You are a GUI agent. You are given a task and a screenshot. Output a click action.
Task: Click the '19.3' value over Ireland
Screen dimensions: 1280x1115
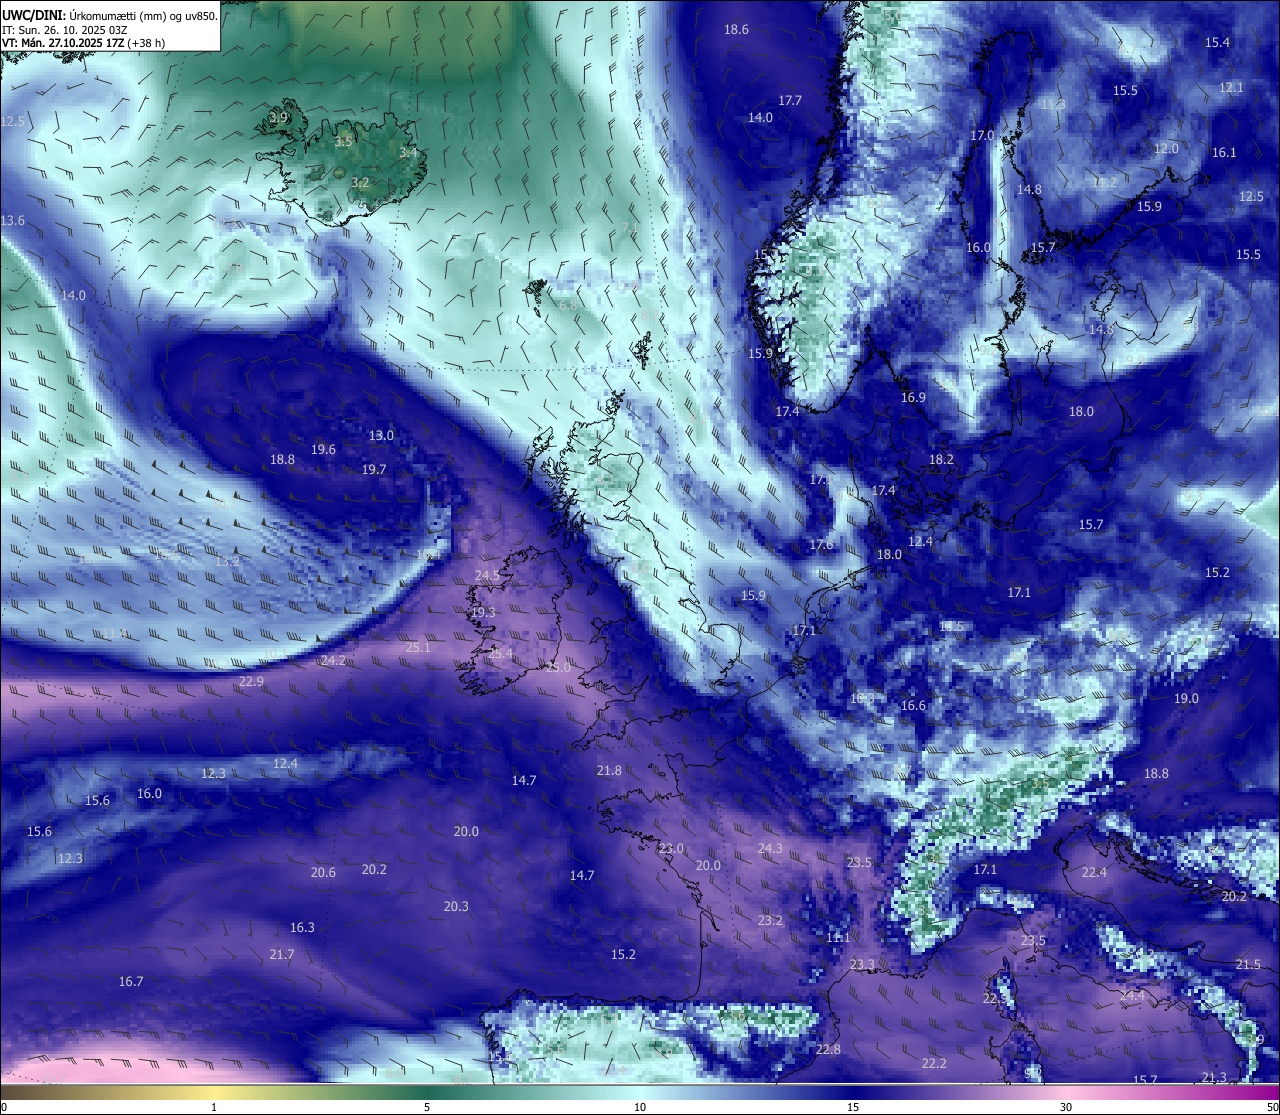(483, 613)
